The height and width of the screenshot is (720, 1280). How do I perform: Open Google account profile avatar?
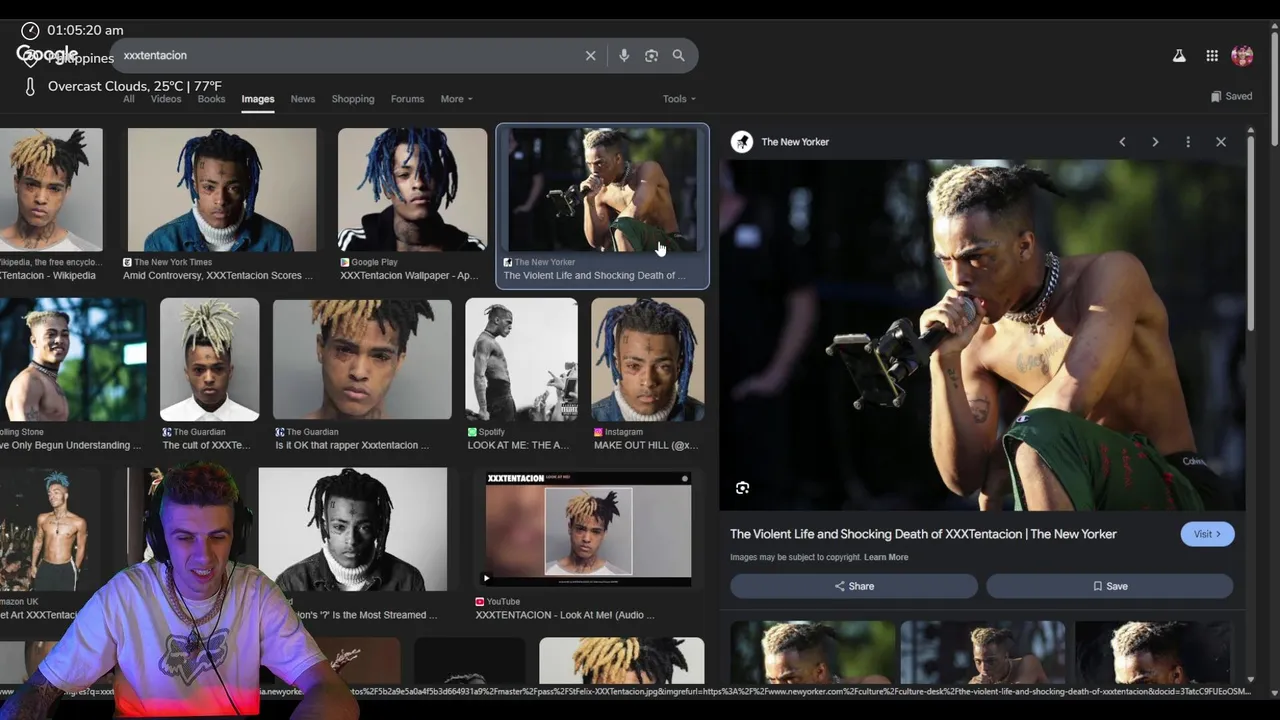(x=1243, y=56)
